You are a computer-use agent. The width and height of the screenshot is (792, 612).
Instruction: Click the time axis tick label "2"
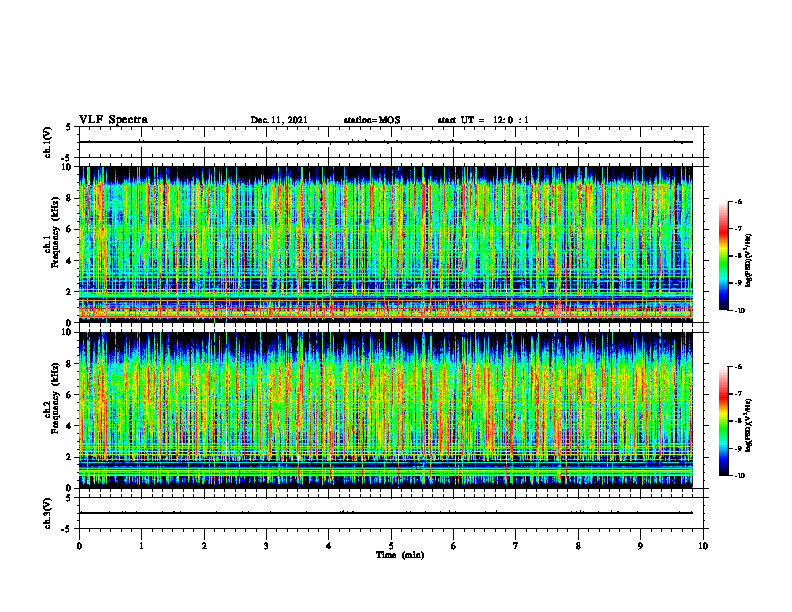pyautogui.click(x=204, y=546)
